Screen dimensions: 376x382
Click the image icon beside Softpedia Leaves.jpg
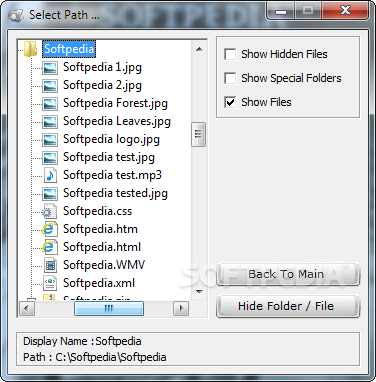[x=50, y=122]
